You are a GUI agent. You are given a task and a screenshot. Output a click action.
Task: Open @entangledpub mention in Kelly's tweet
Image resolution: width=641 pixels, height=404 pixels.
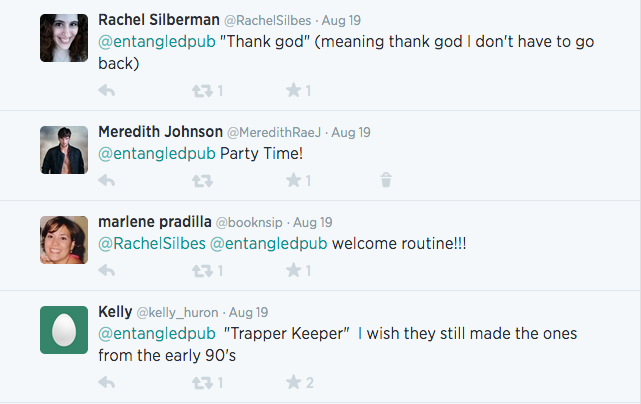tap(157, 332)
